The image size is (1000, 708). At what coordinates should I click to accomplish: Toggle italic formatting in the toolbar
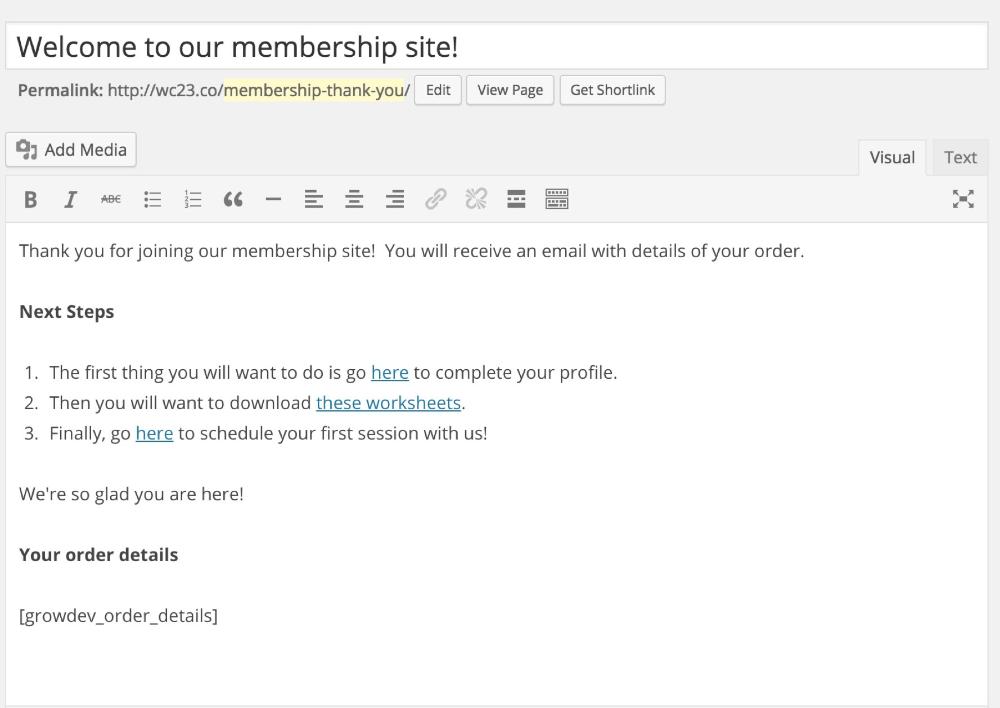[70, 200]
